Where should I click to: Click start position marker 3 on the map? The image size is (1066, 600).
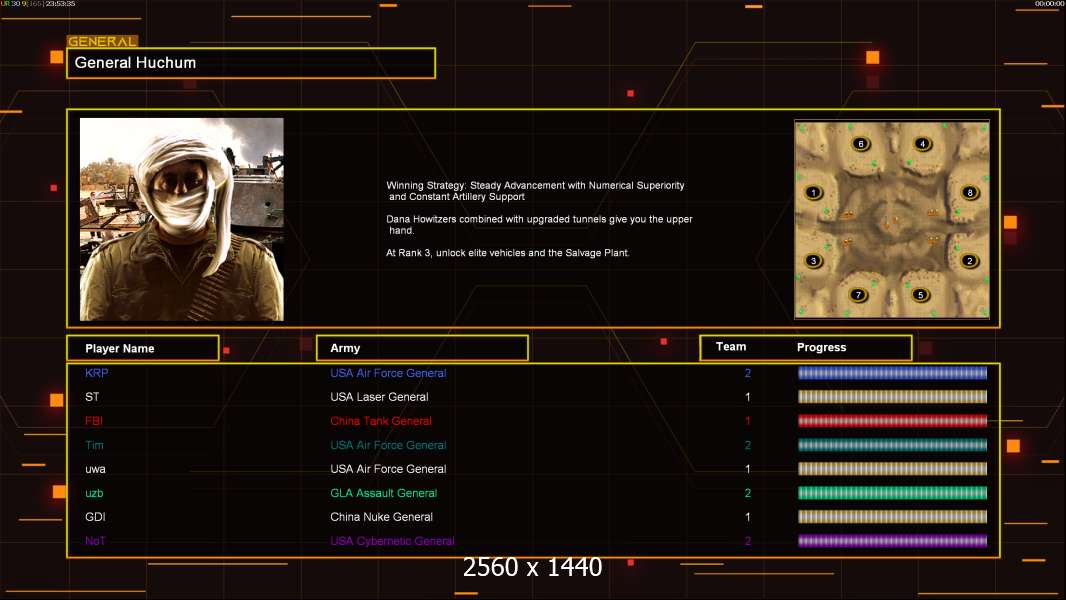[x=813, y=261]
